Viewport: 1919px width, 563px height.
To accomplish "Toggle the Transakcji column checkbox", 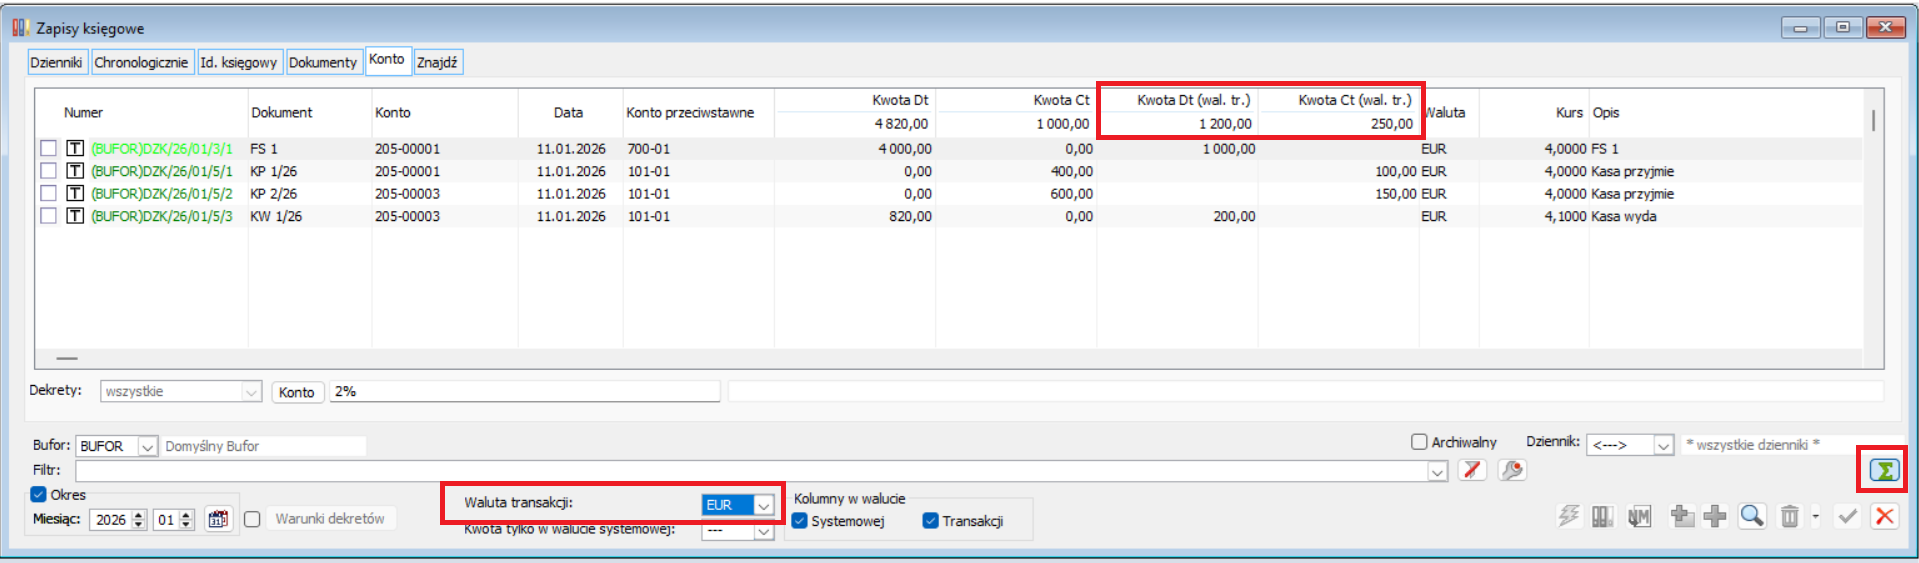I will pyautogui.click(x=930, y=521).
